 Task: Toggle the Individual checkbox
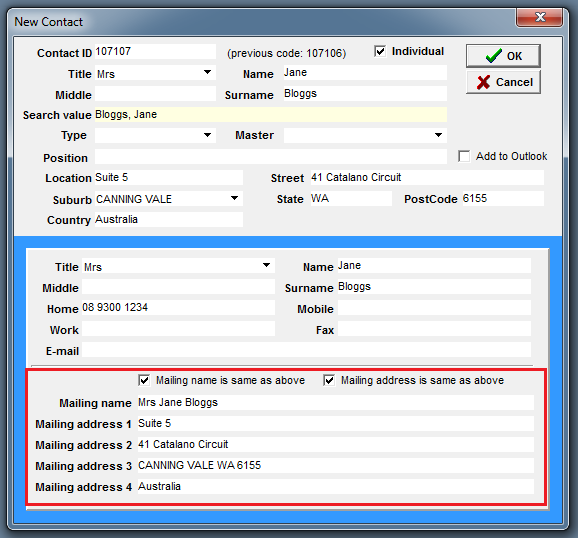pyautogui.click(x=380, y=51)
